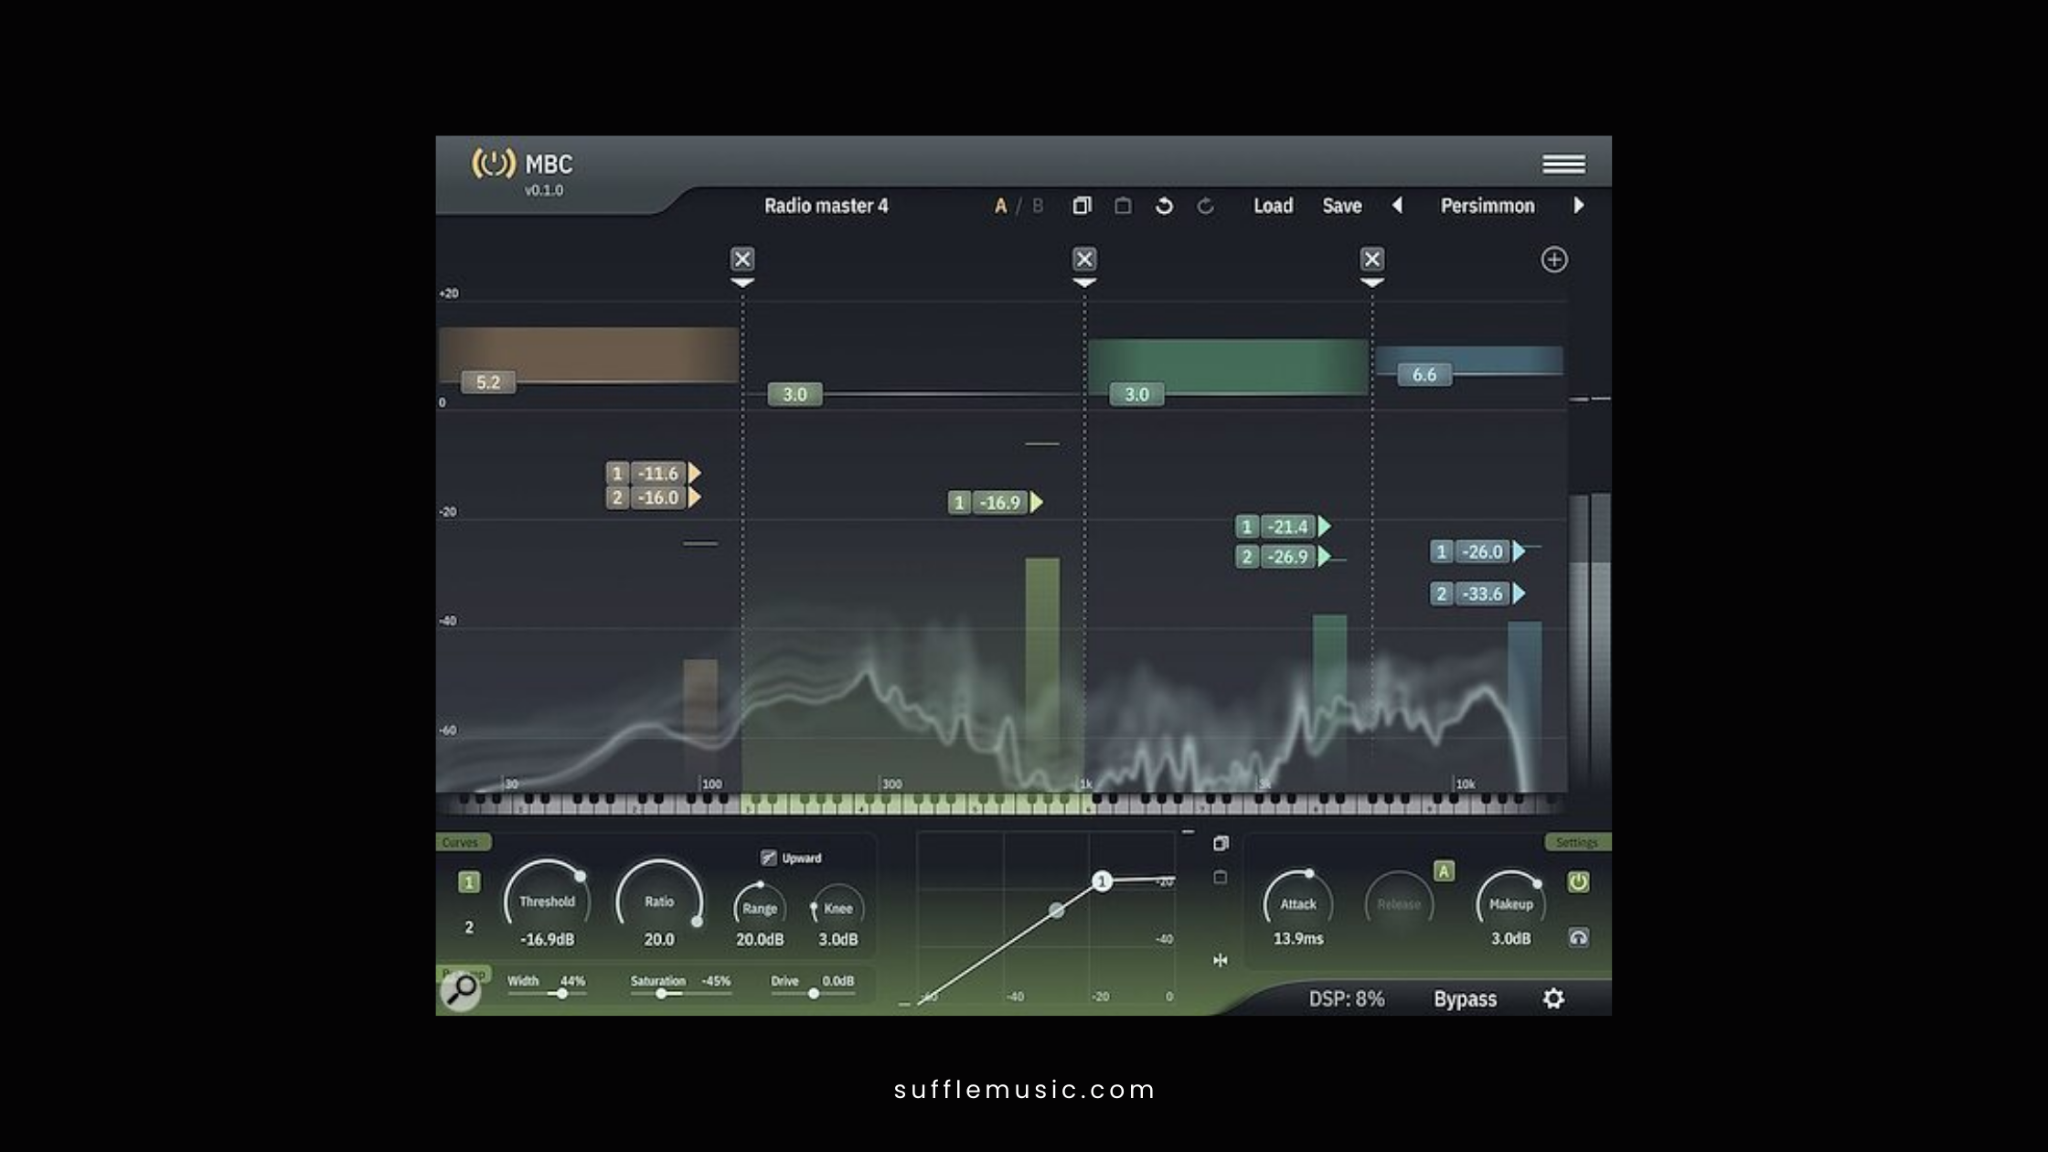Click the paste curve icon beside transfer graph
Image resolution: width=2048 pixels, height=1152 pixels.
(1220, 877)
